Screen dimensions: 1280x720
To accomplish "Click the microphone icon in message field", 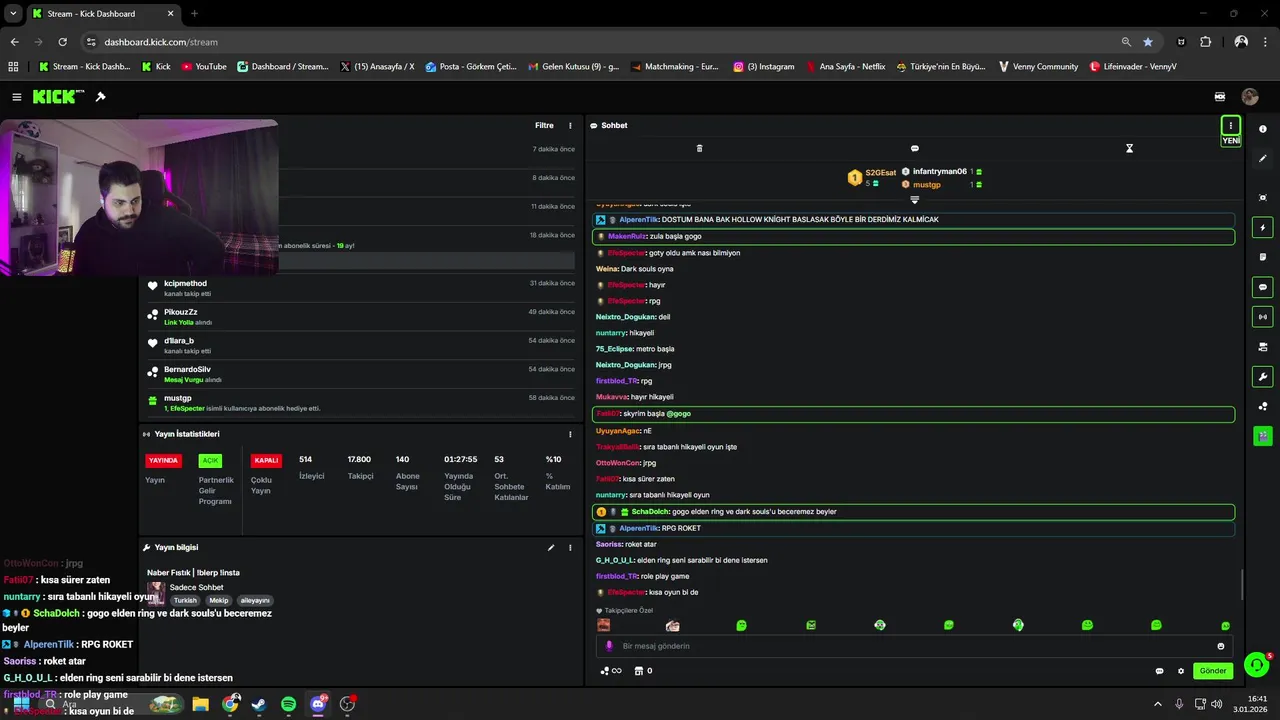I will [609, 646].
